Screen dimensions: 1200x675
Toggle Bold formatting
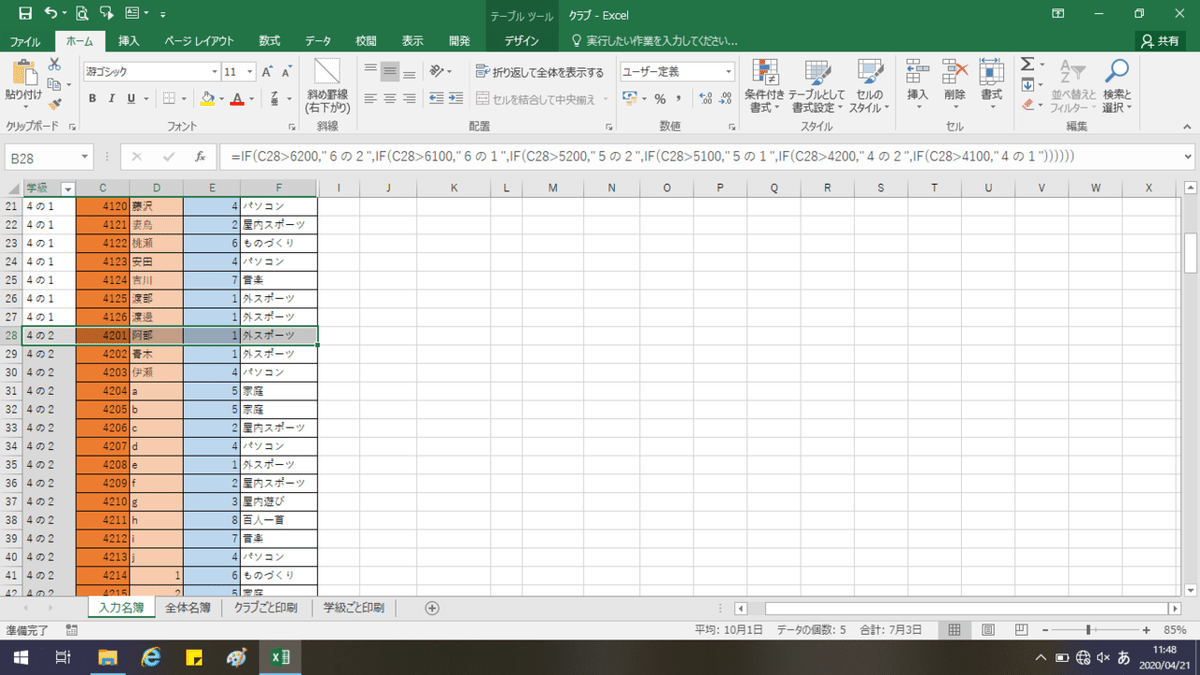pos(92,98)
